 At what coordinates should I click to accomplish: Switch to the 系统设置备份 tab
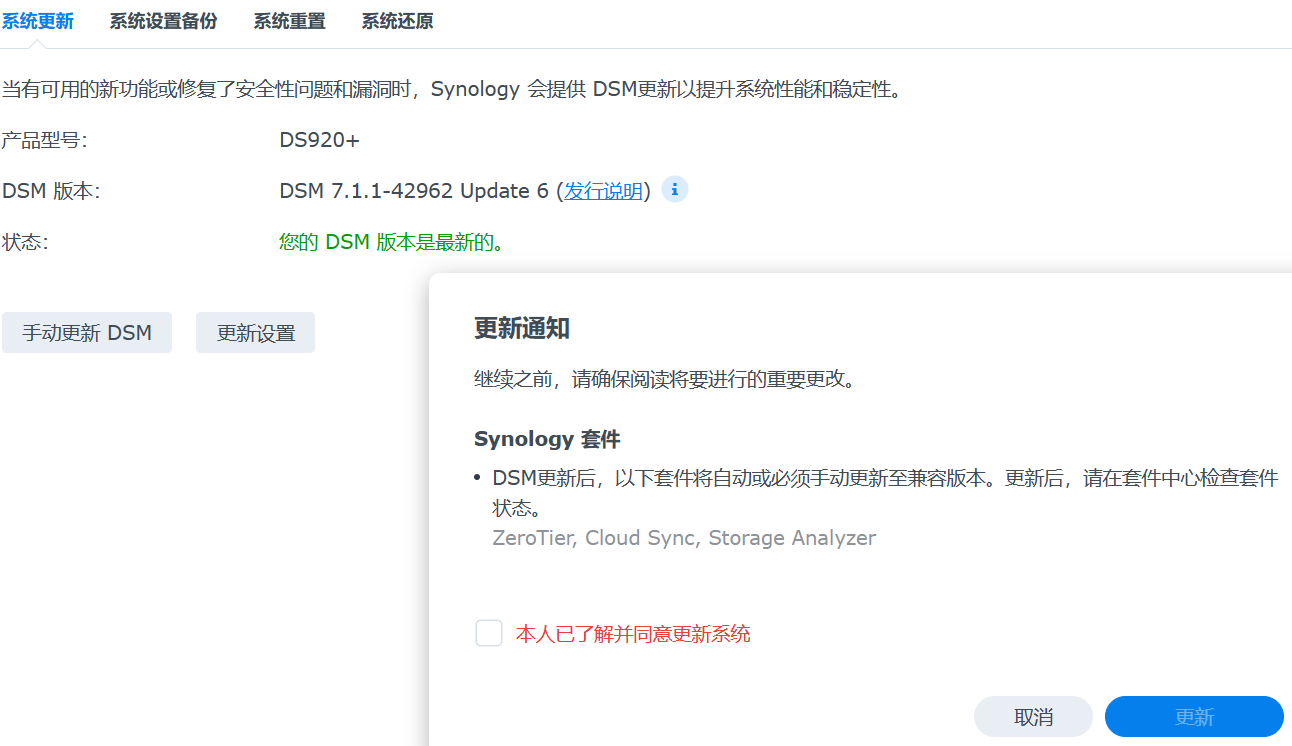click(x=163, y=21)
